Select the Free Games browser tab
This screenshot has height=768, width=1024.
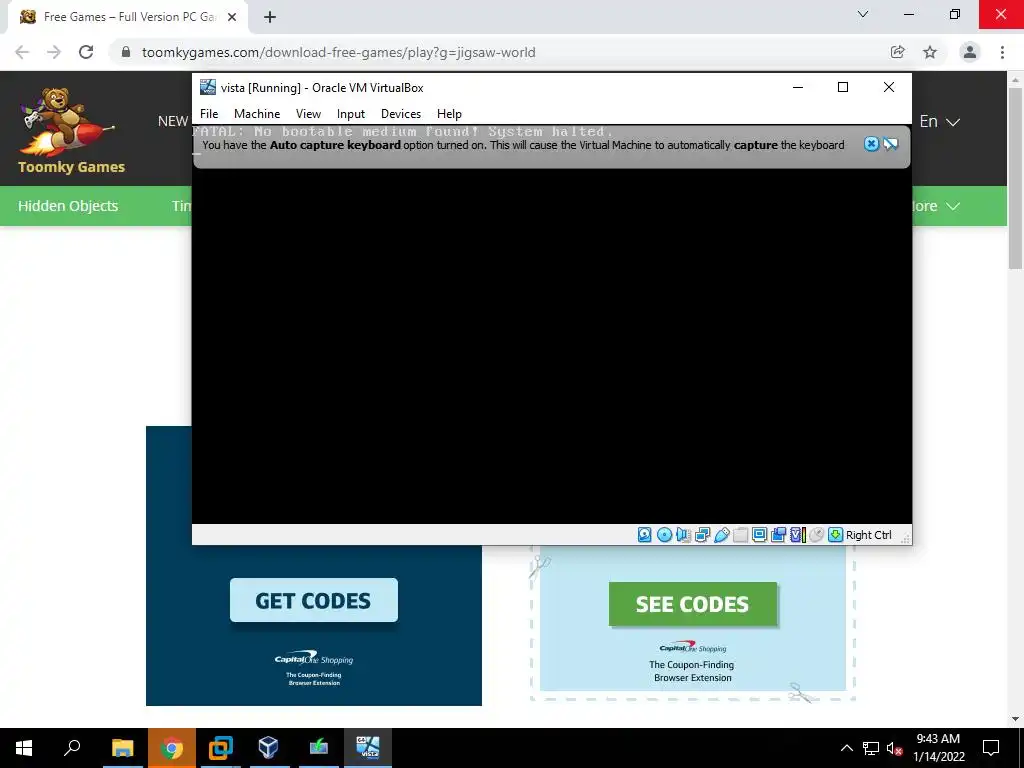point(127,18)
